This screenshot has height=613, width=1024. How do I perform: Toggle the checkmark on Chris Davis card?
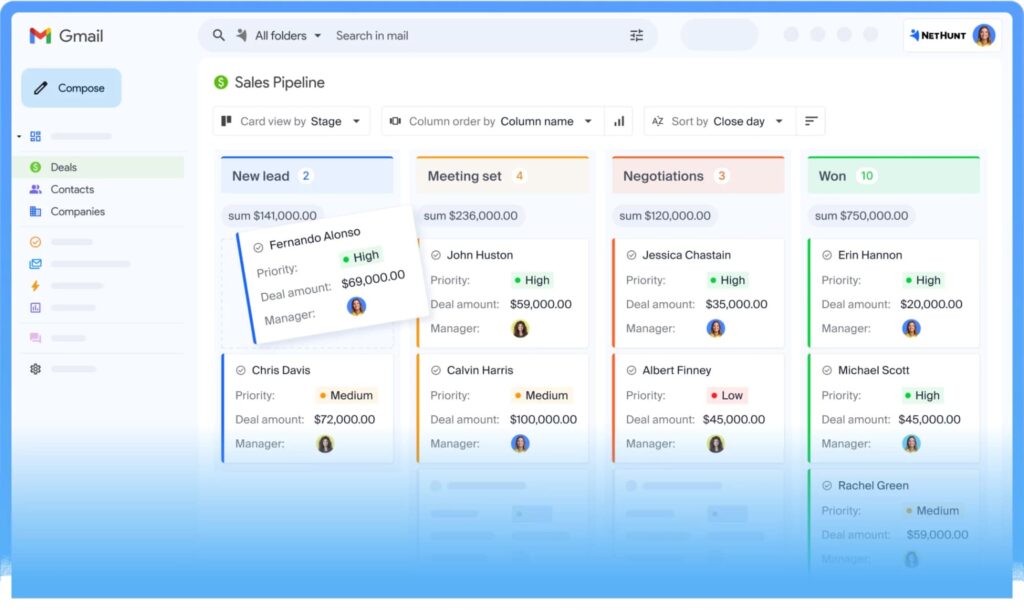click(x=241, y=370)
